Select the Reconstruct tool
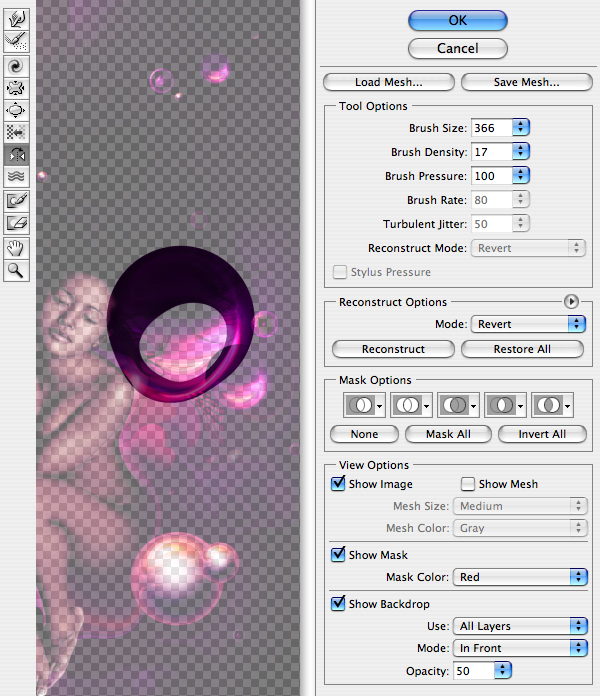Viewport: 600px width, 696px height. (16, 41)
